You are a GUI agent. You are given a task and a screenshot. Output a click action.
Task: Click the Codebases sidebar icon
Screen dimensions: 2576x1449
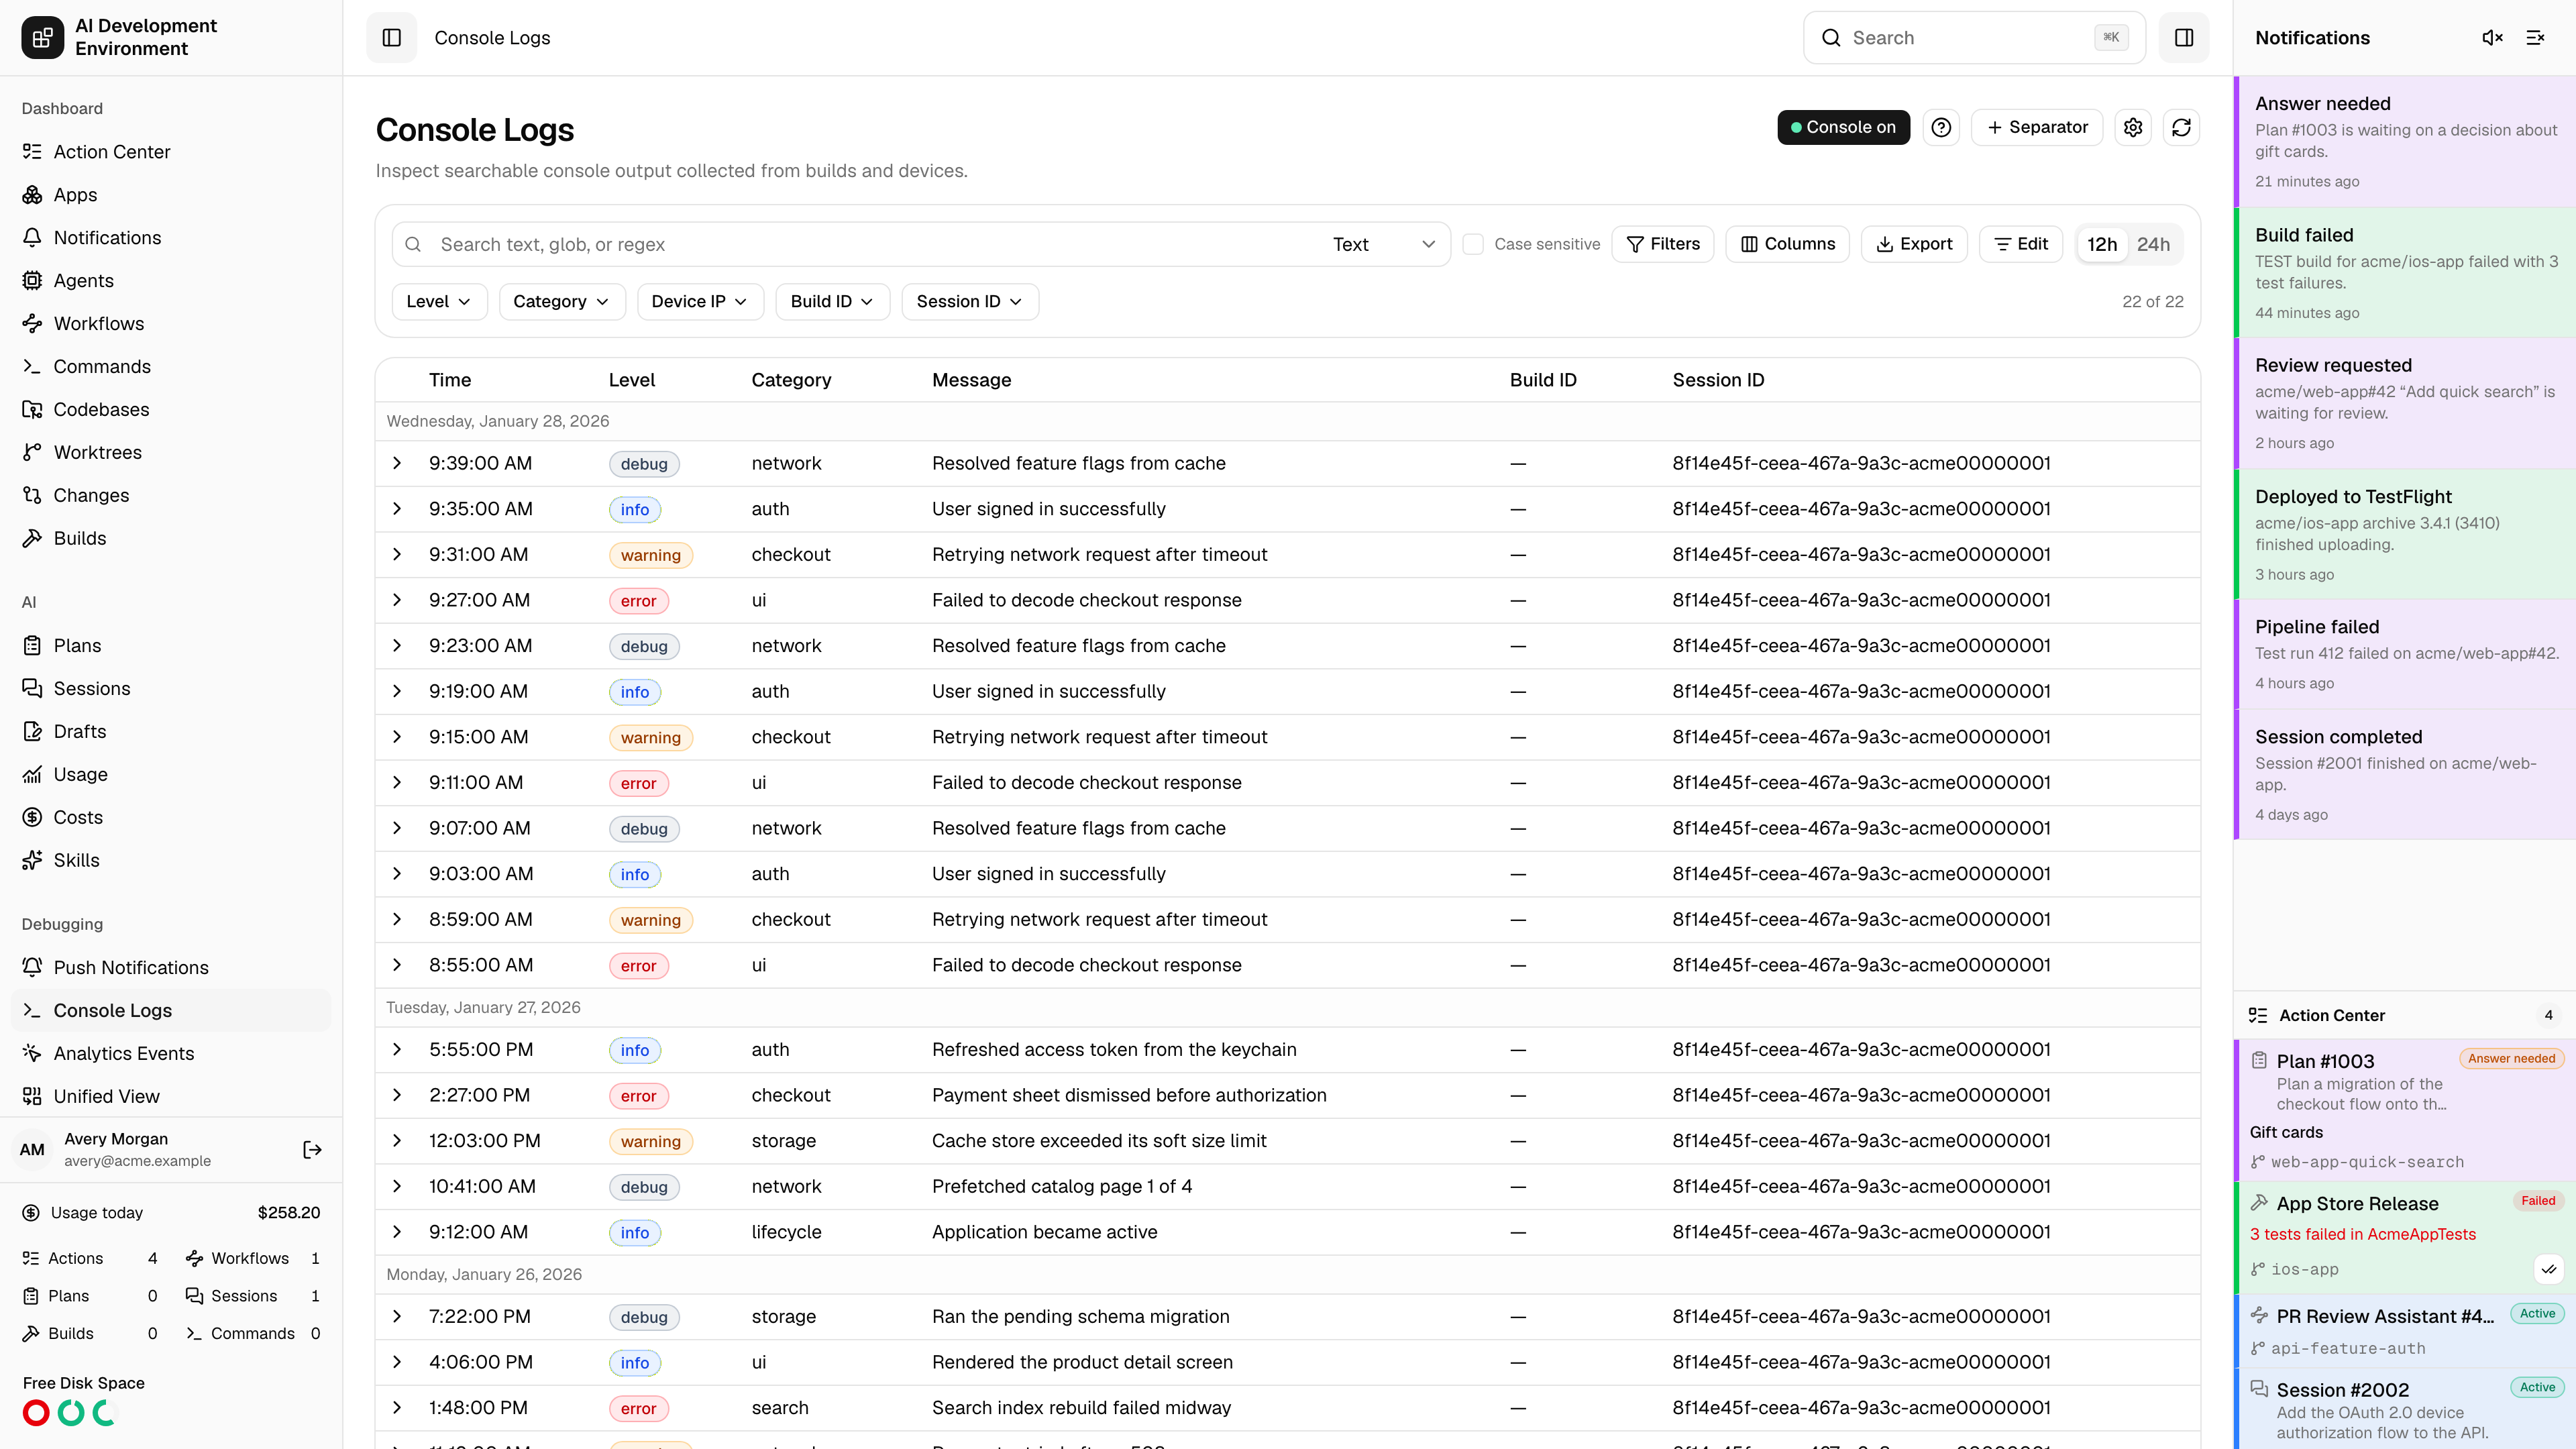coord(32,410)
